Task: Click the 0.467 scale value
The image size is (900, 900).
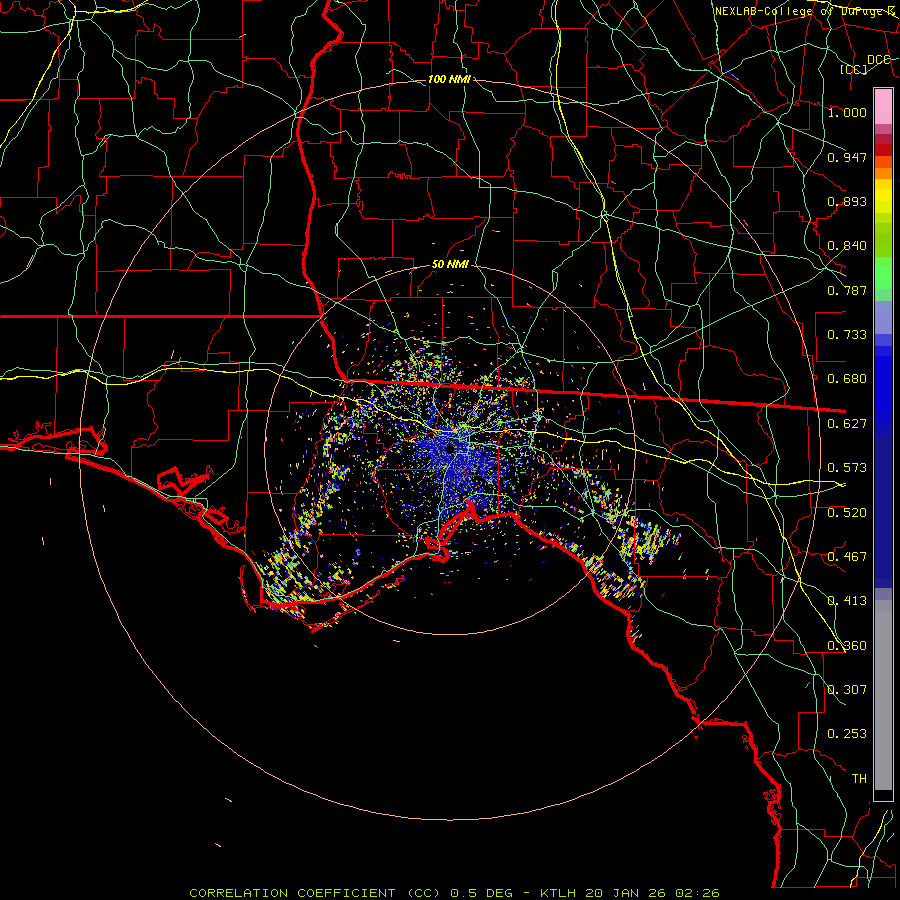Action: coord(847,557)
